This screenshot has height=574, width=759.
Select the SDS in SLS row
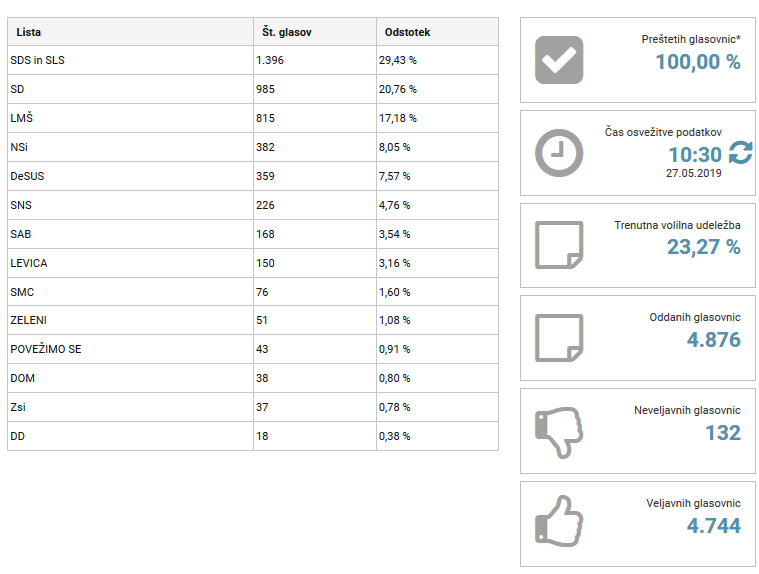coord(253,60)
